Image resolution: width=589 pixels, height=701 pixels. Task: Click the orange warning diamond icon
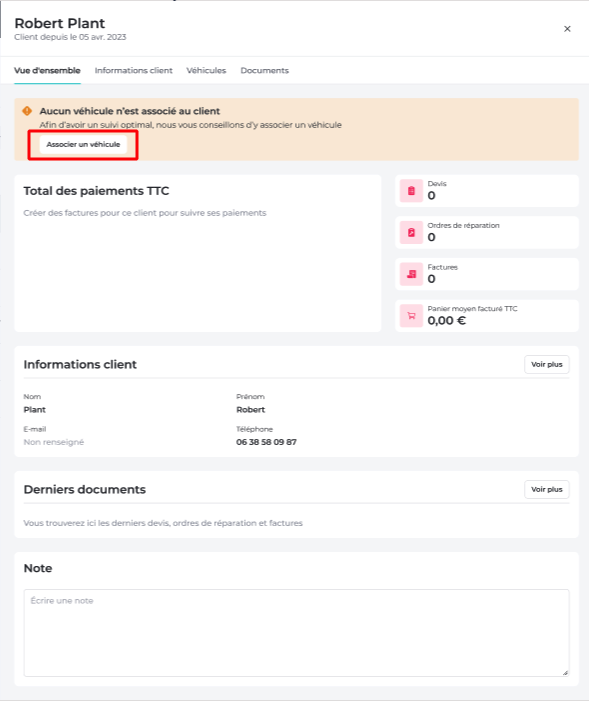[27, 111]
